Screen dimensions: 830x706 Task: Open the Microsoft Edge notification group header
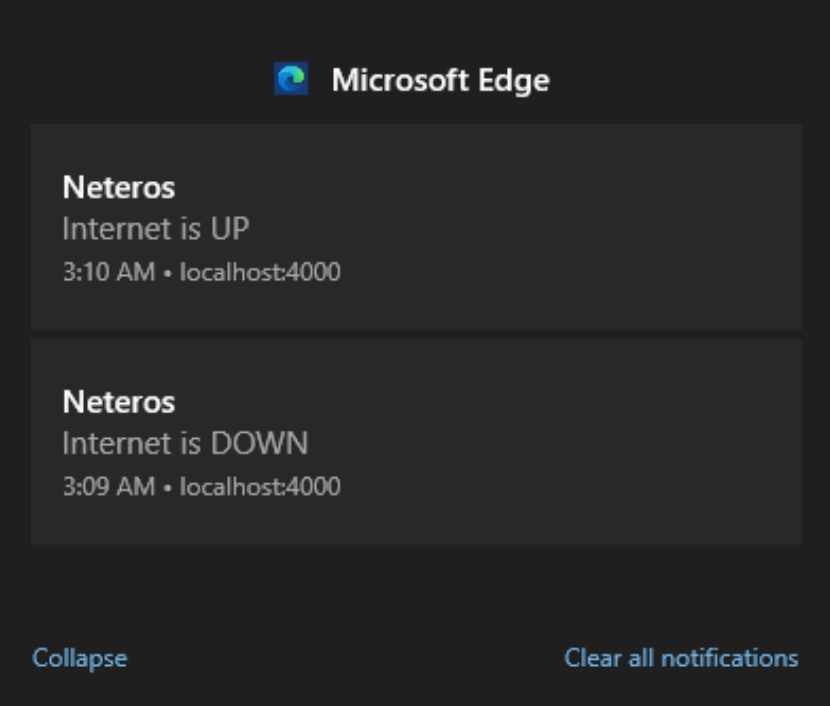point(412,79)
